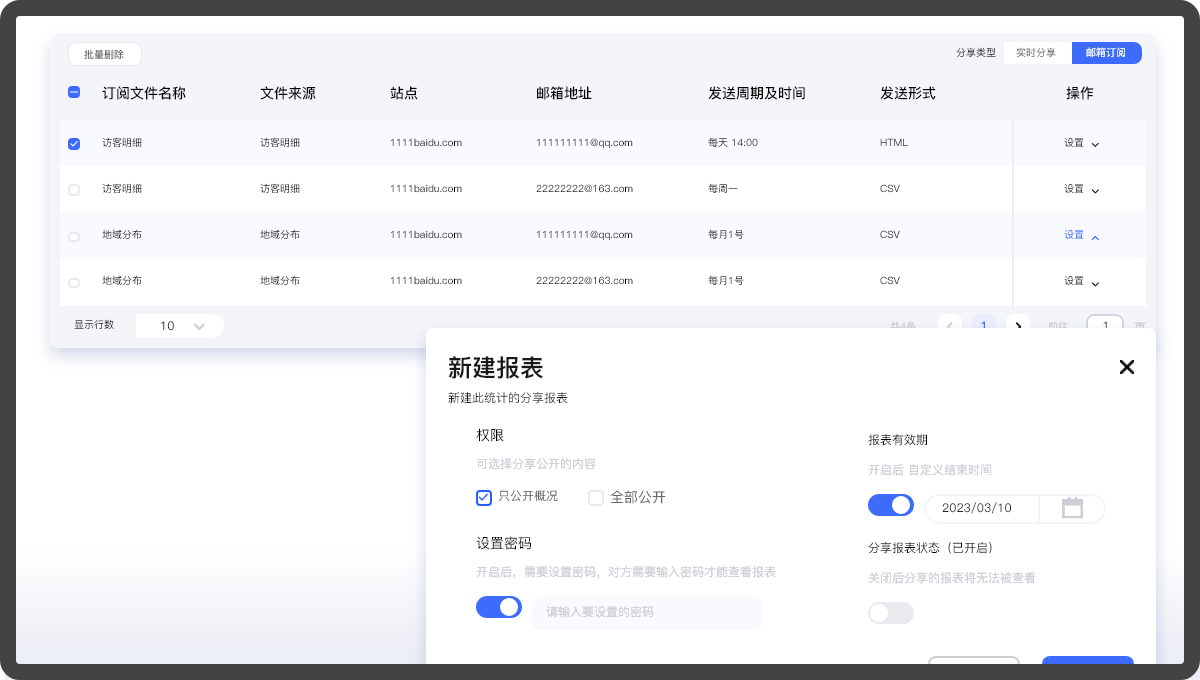Toggle the select-all checkbox in table header

click(74, 93)
